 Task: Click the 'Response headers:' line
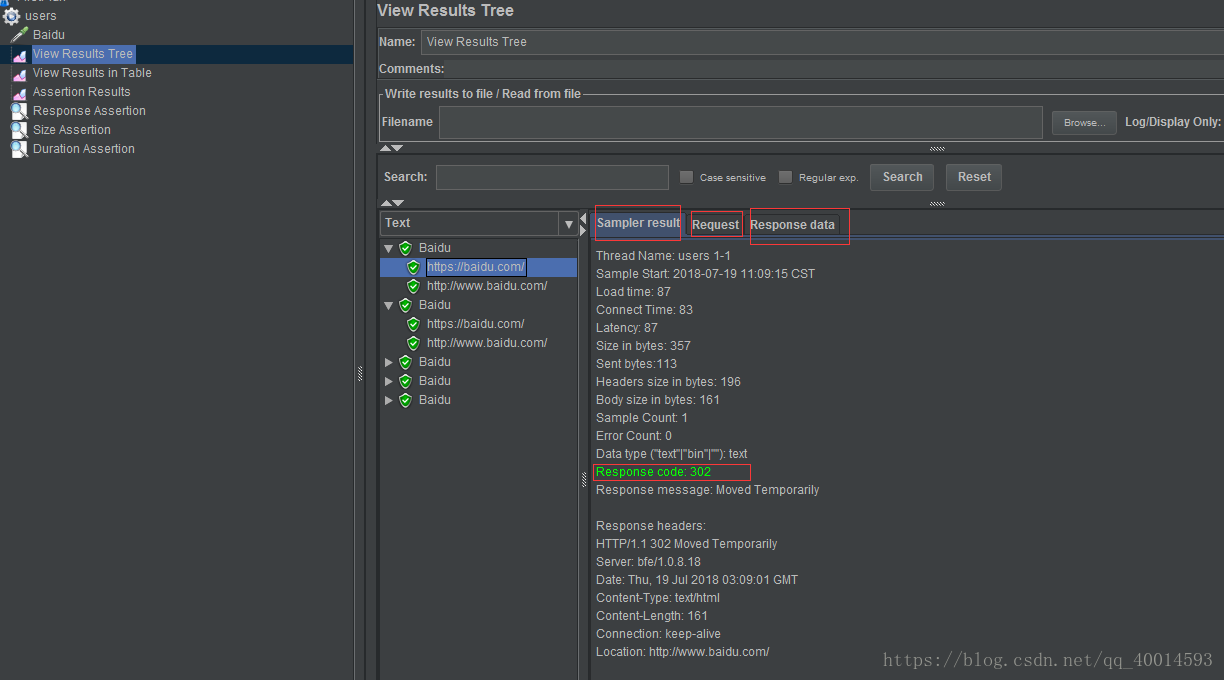pyautogui.click(x=651, y=526)
